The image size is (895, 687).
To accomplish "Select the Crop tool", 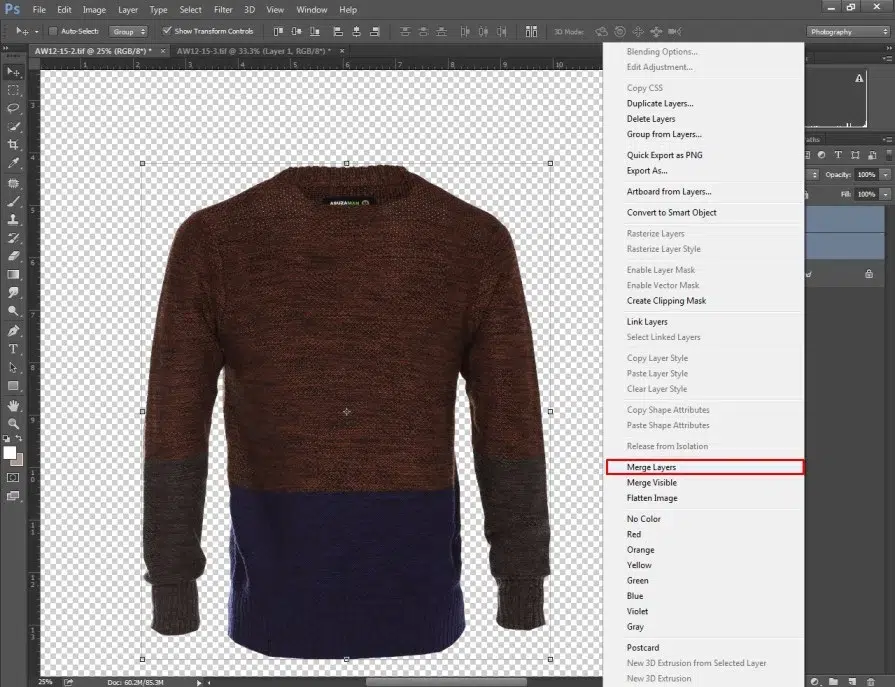I will click(x=13, y=144).
